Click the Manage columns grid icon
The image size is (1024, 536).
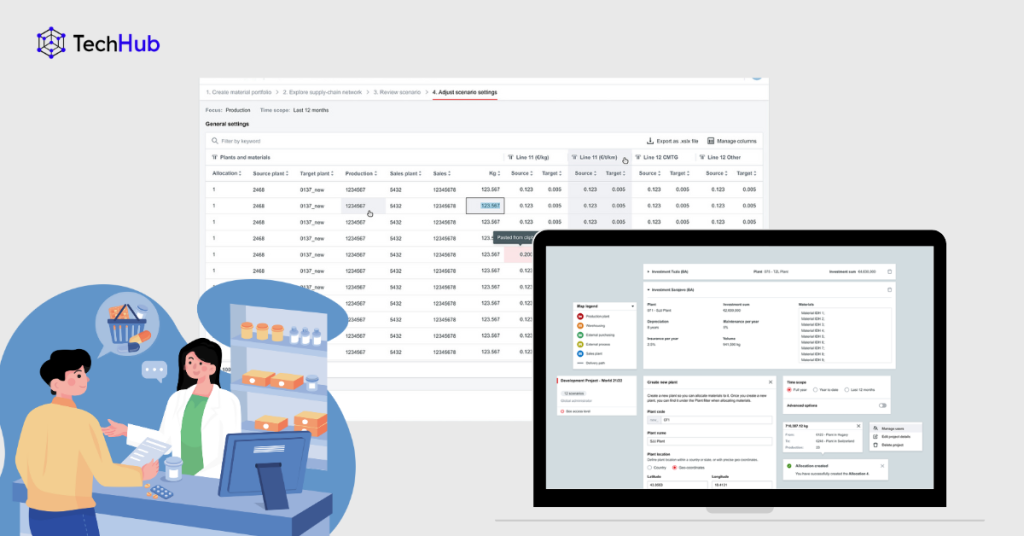click(711, 140)
